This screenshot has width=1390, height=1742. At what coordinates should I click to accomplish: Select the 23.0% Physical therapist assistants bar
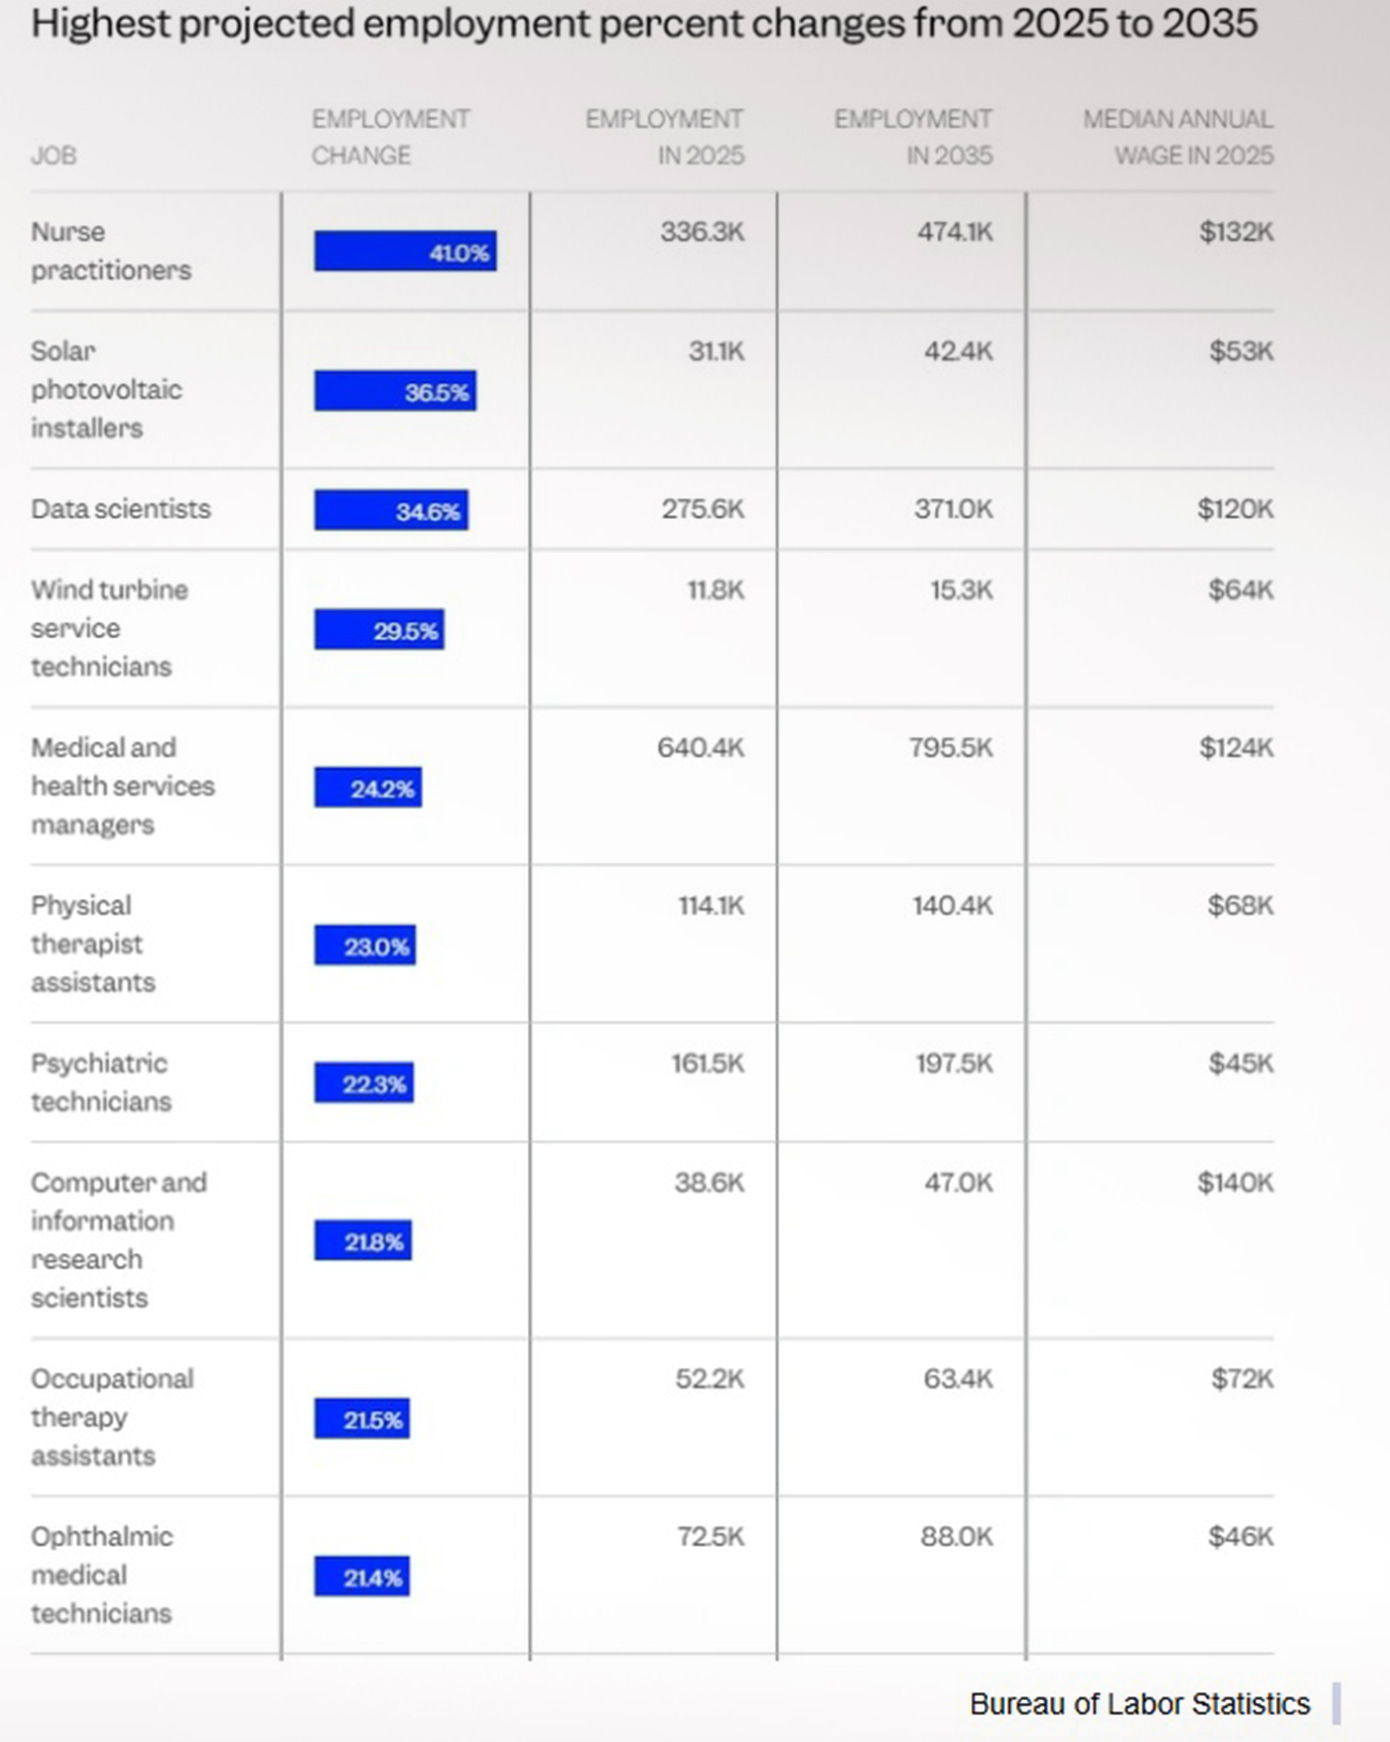[365, 945]
